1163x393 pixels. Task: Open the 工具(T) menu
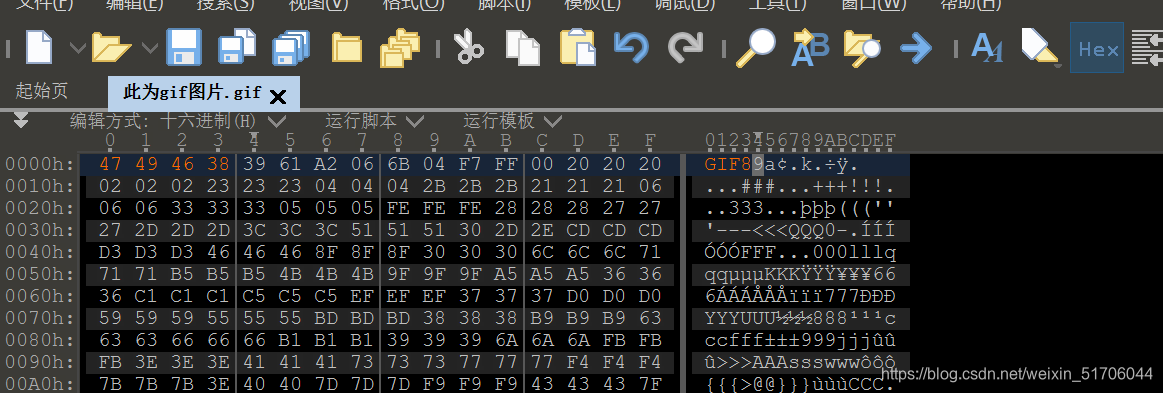(x=777, y=4)
